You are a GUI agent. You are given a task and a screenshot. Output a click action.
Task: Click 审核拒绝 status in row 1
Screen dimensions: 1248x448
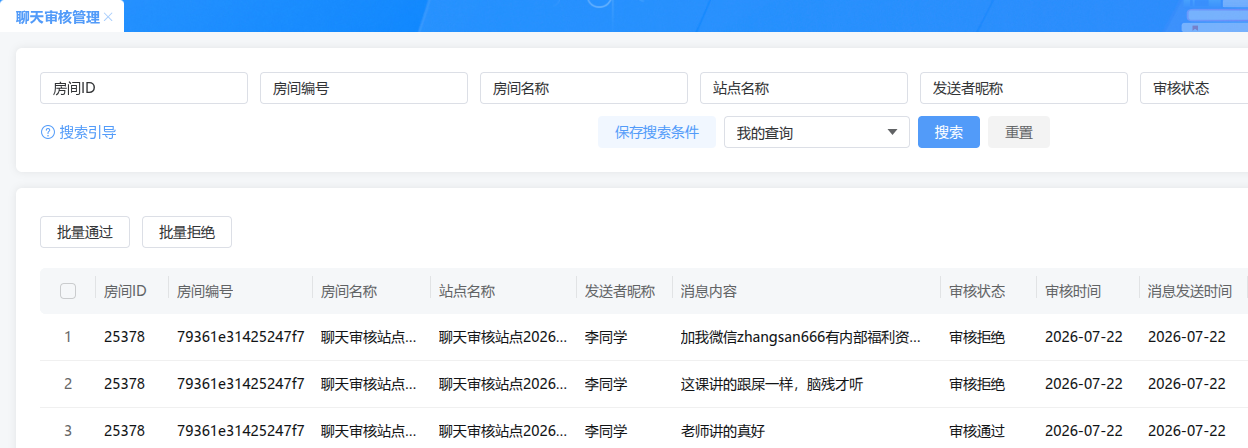click(977, 337)
